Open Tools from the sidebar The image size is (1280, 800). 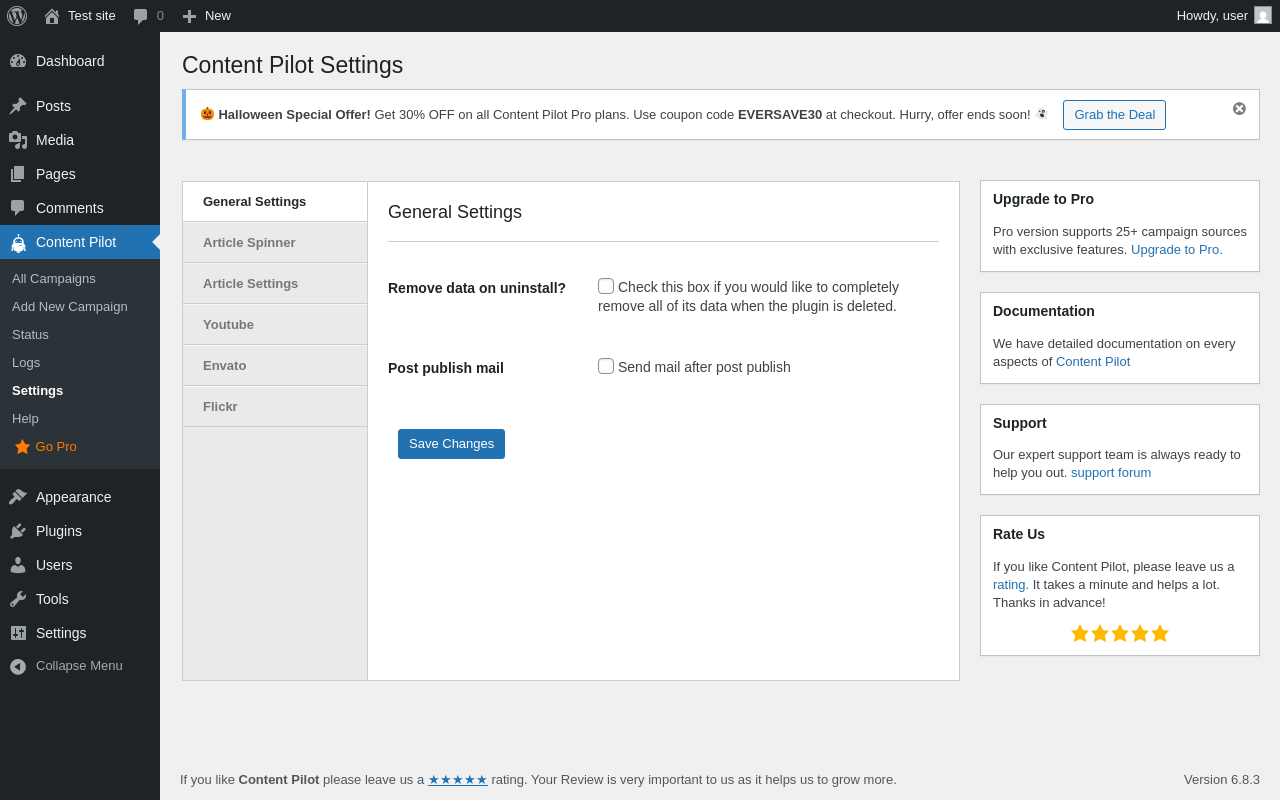(52, 599)
